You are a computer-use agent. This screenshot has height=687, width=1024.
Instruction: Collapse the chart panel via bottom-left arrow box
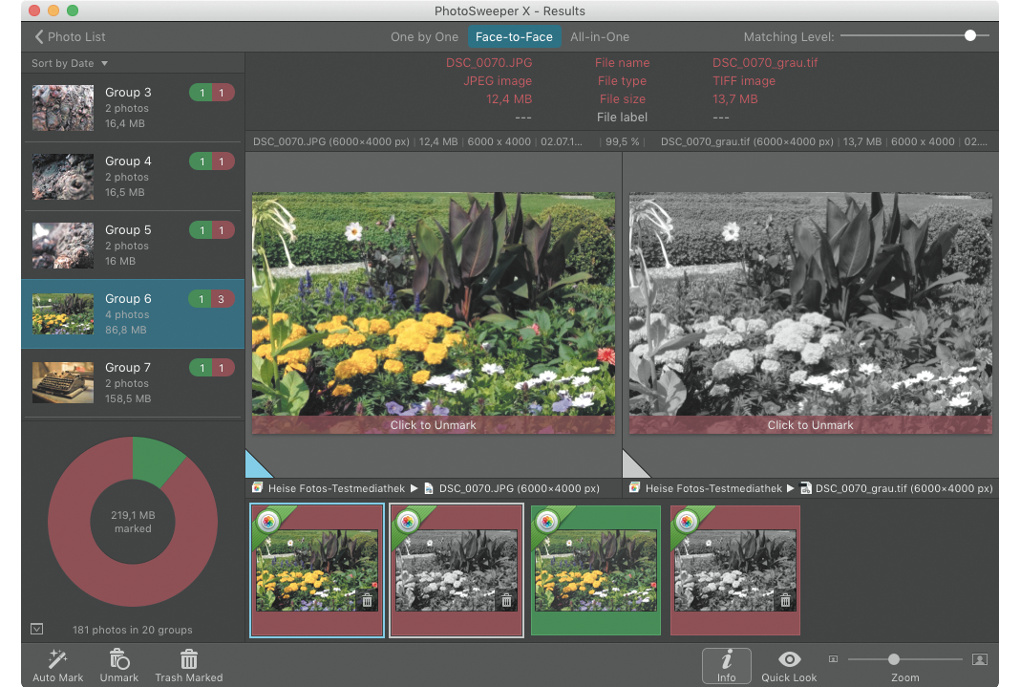click(x=37, y=629)
